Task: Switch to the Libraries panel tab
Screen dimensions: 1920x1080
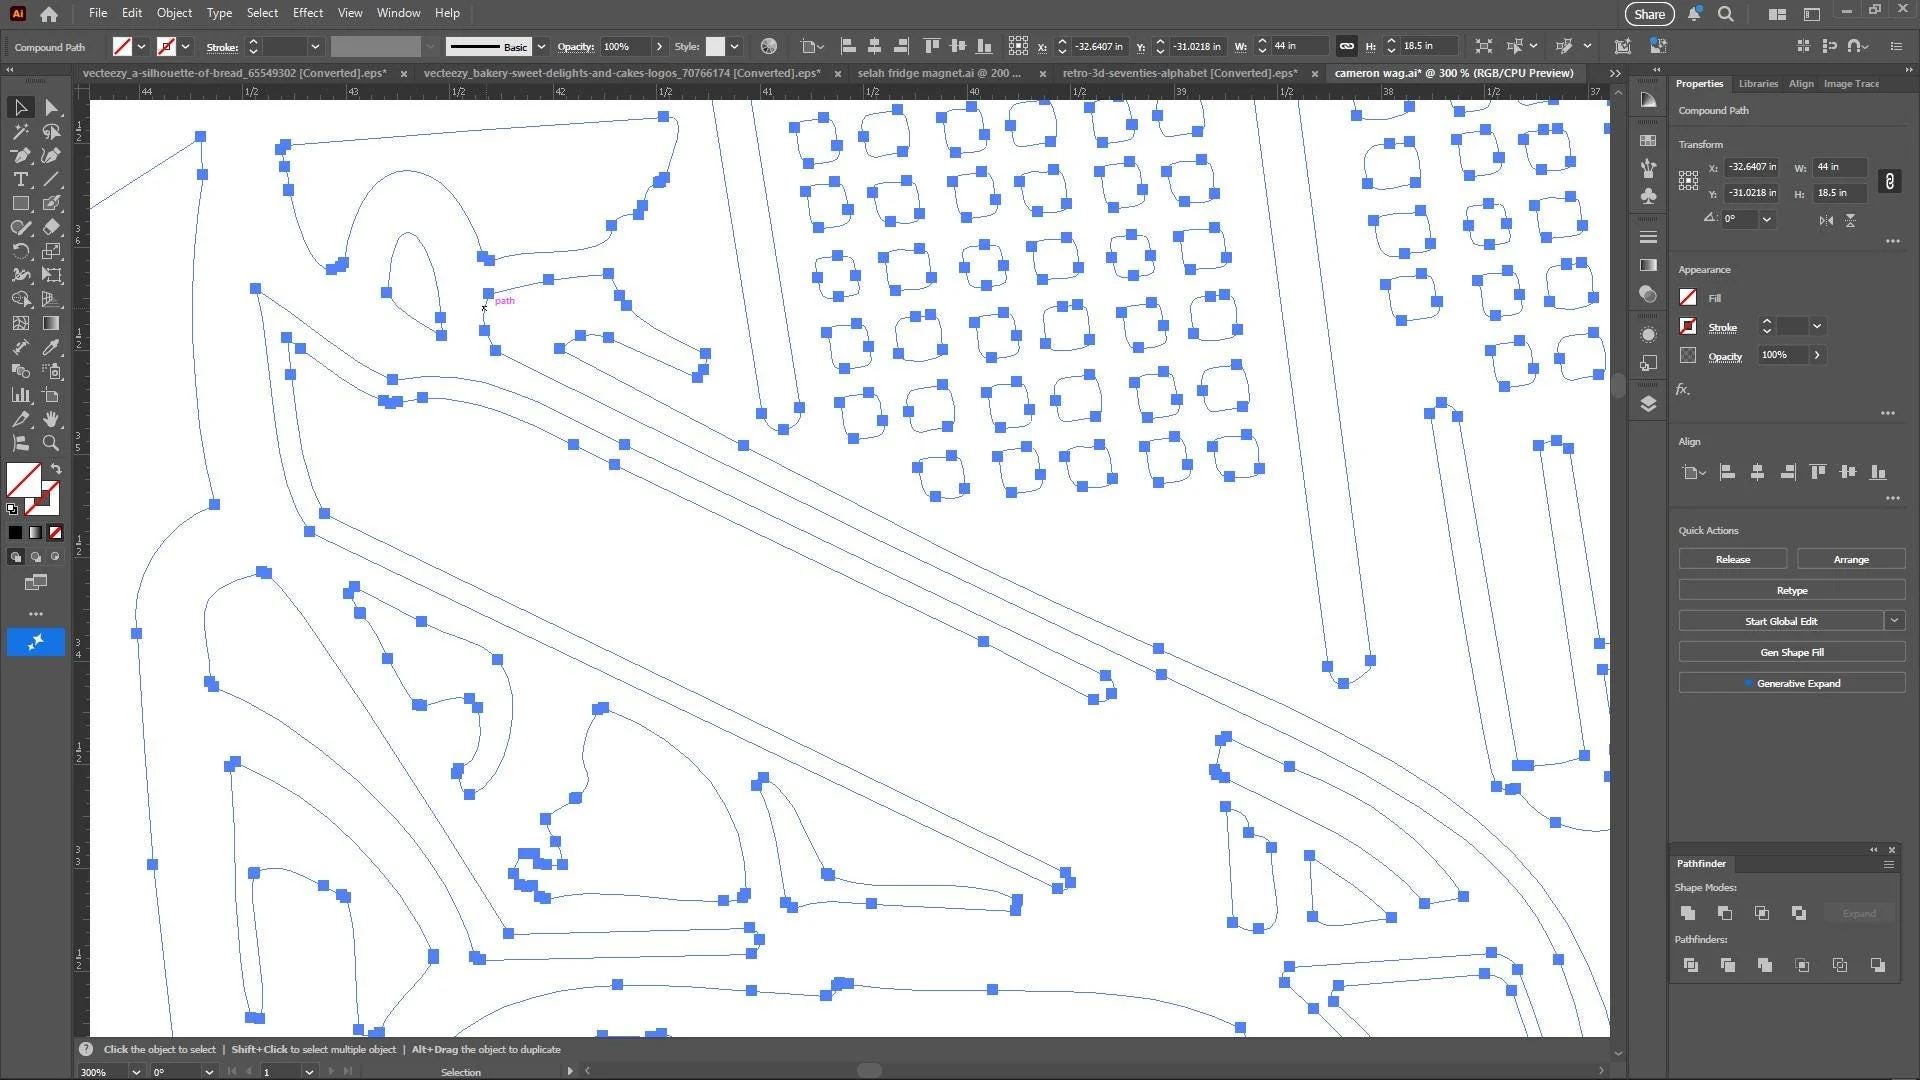Action: (1757, 84)
